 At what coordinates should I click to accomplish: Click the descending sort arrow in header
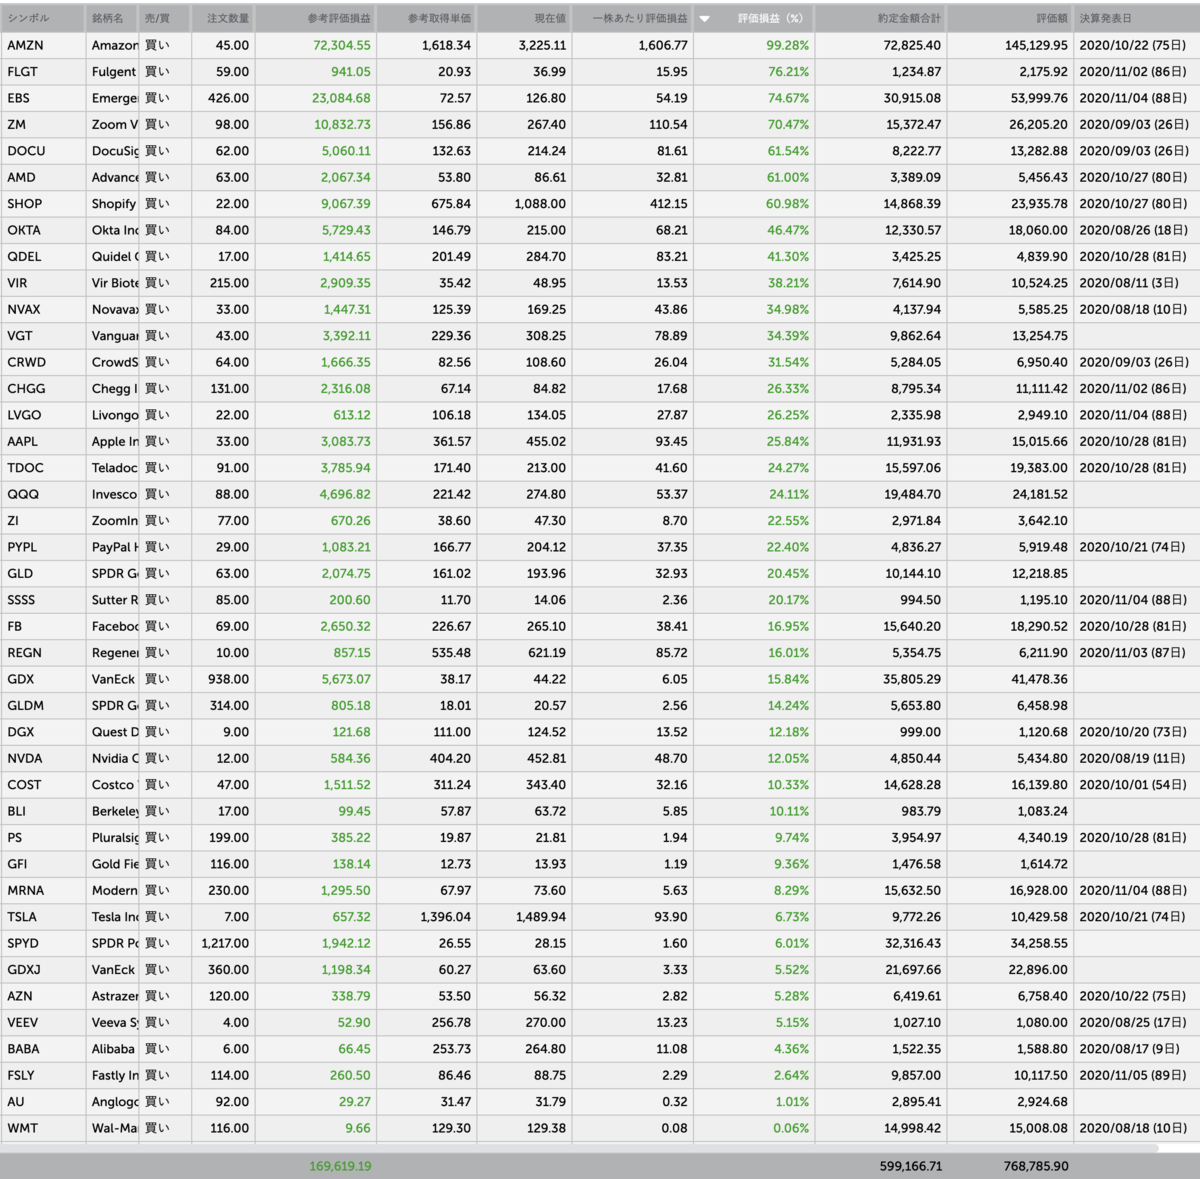click(704, 19)
